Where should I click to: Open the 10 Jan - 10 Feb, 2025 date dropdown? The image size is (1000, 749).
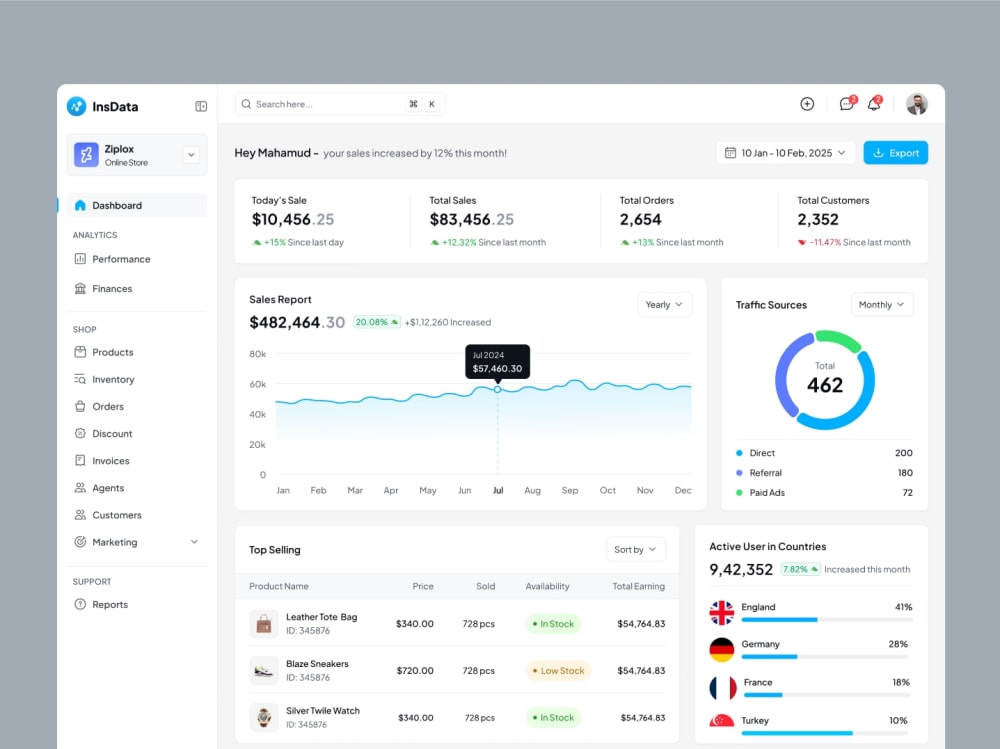786,152
